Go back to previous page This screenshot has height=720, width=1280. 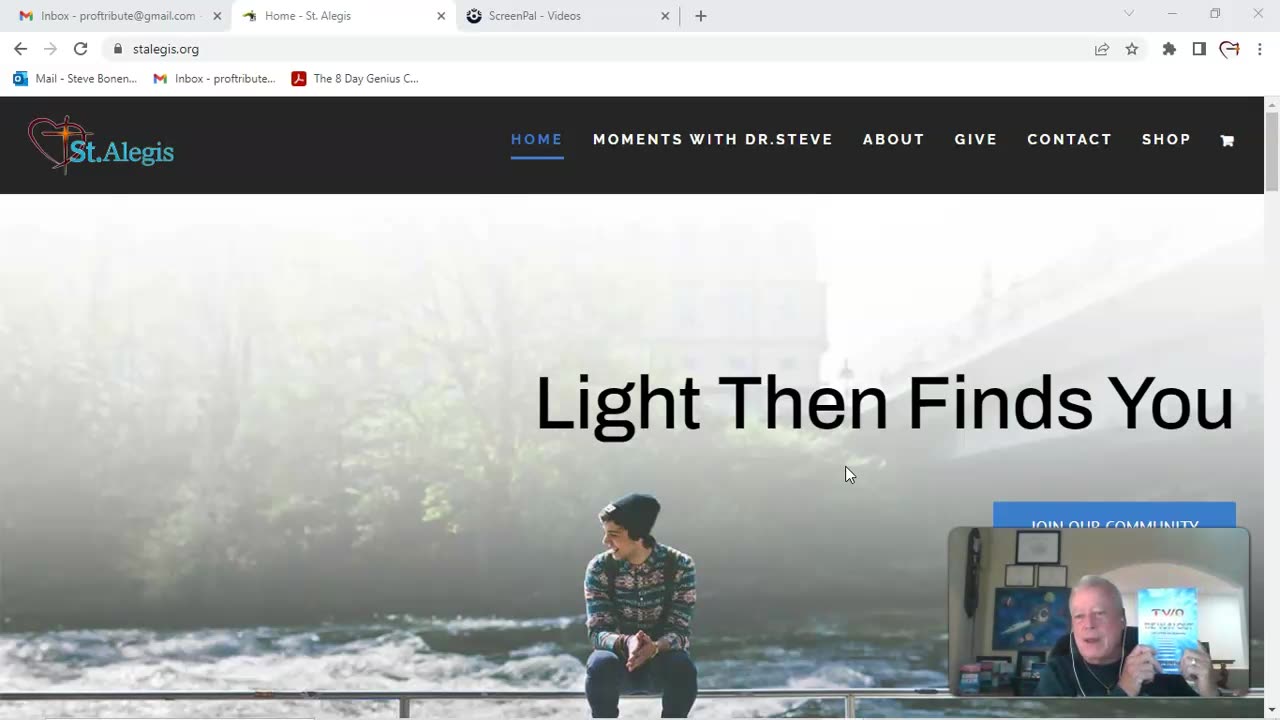(x=20, y=49)
